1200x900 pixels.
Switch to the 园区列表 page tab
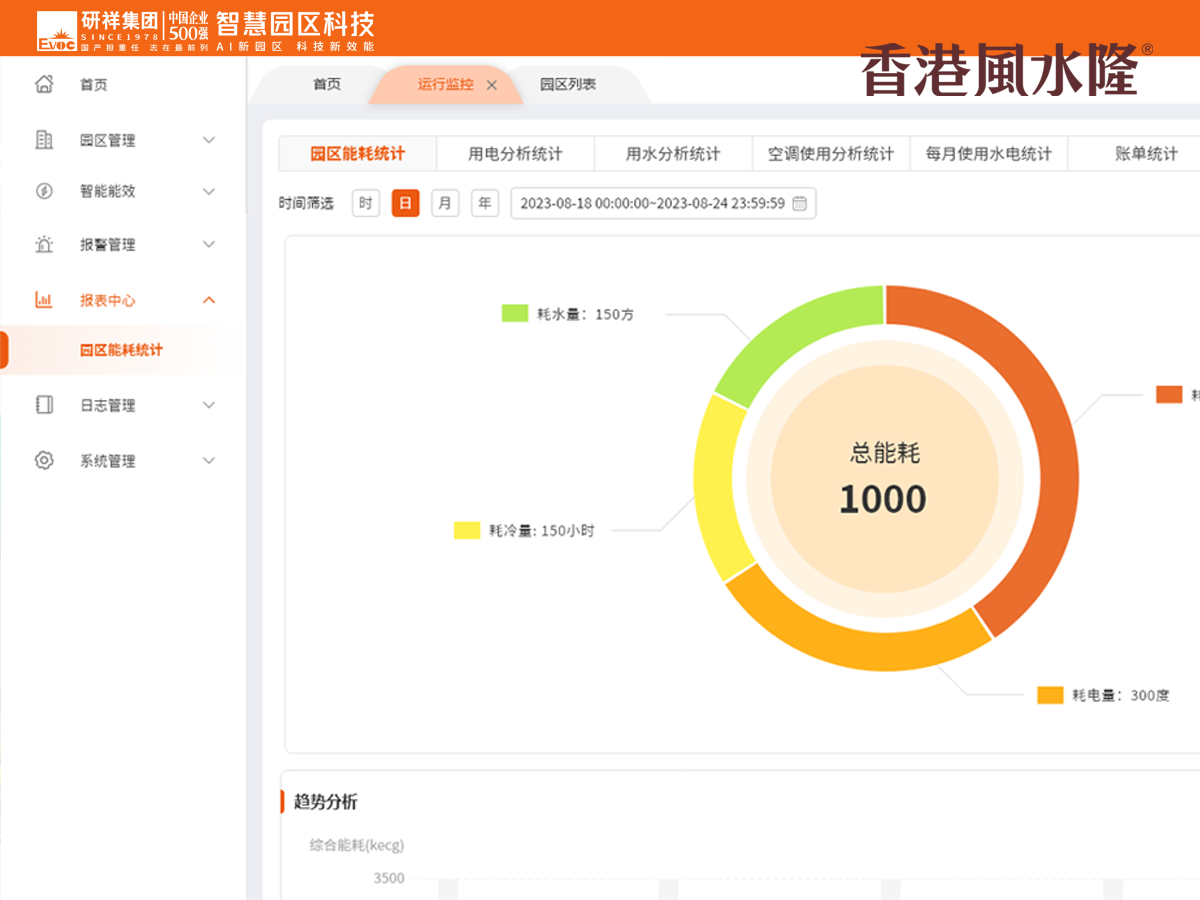[x=568, y=85]
